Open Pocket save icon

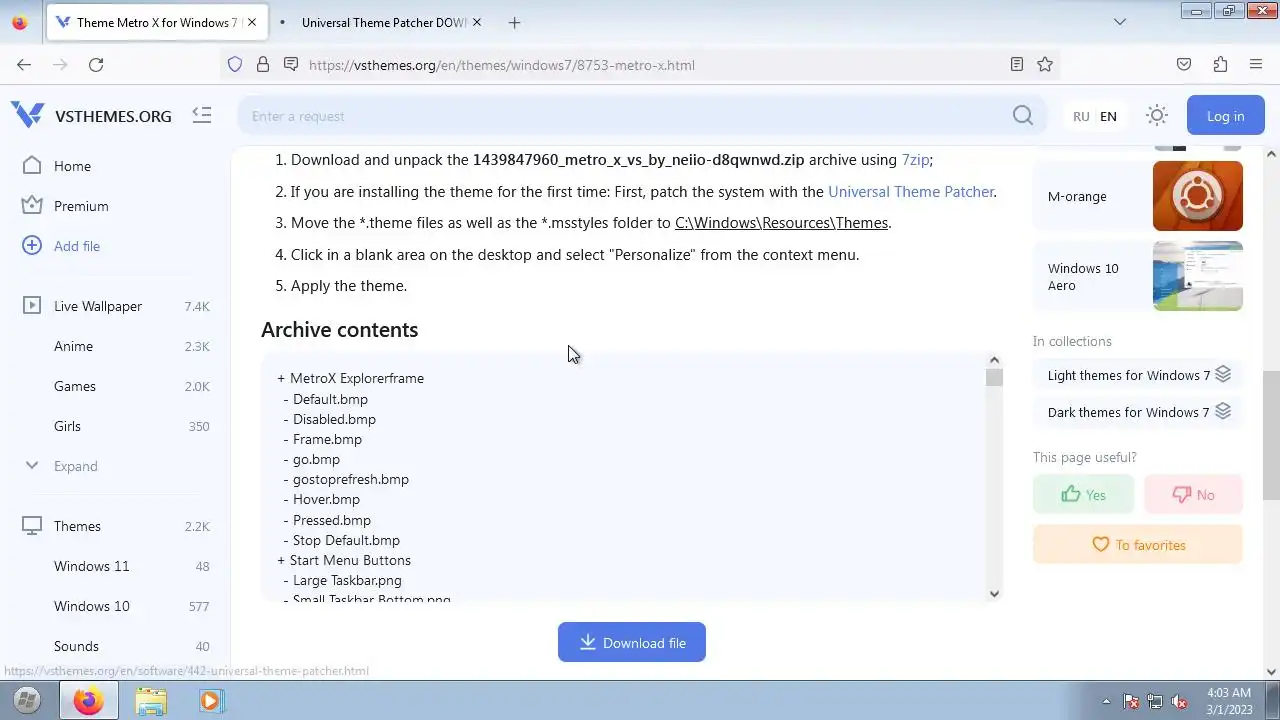pos(1184,65)
